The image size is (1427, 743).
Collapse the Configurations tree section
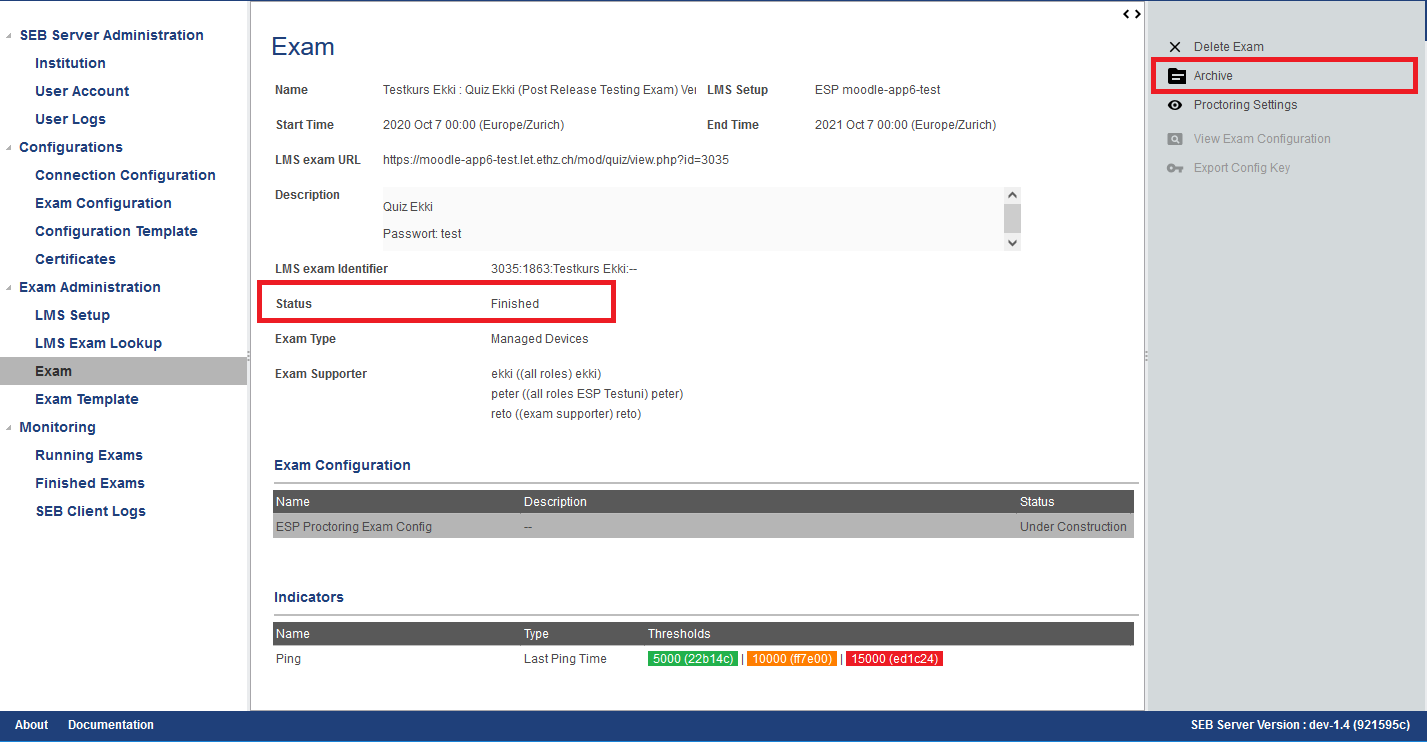(x=10, y=148)
